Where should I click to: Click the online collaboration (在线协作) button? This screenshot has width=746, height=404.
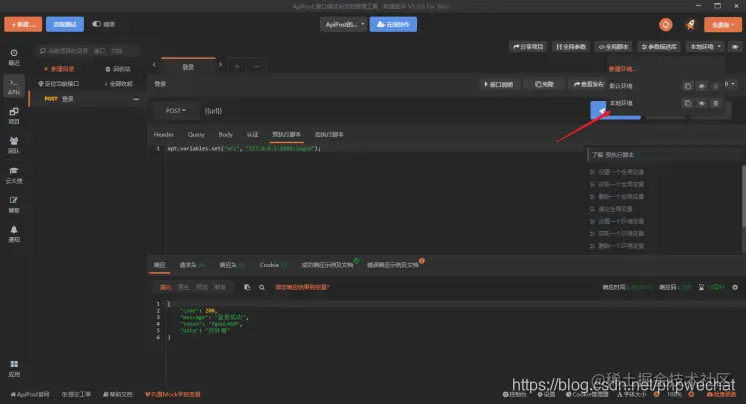tap(393, 24)
